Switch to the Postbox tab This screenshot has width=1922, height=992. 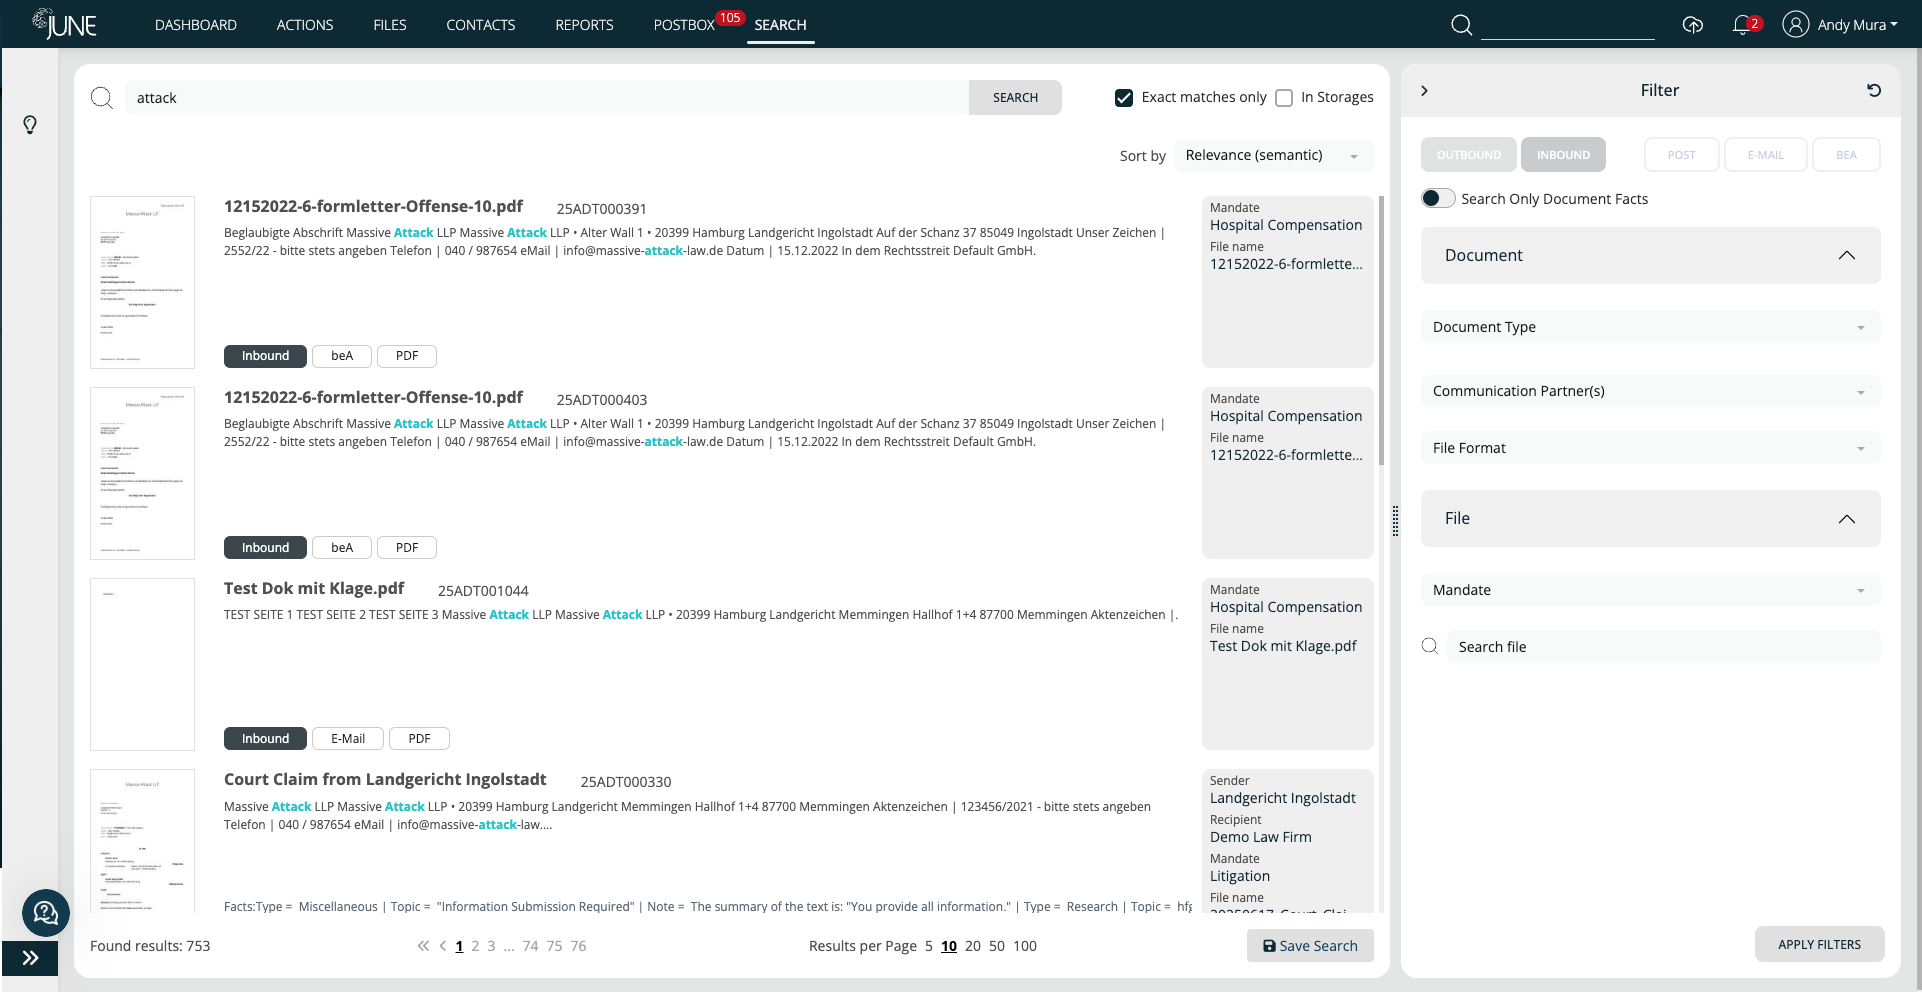pos(684,24)
